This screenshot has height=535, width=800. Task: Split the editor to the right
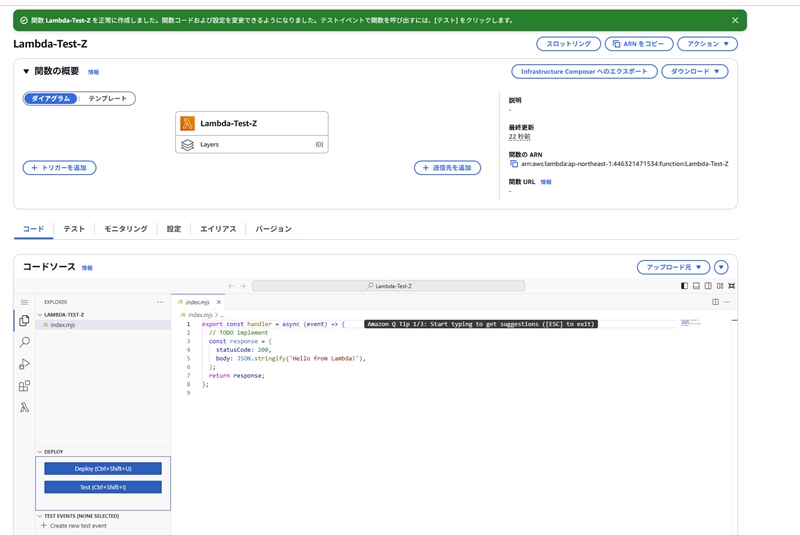[x=715, y=302]
